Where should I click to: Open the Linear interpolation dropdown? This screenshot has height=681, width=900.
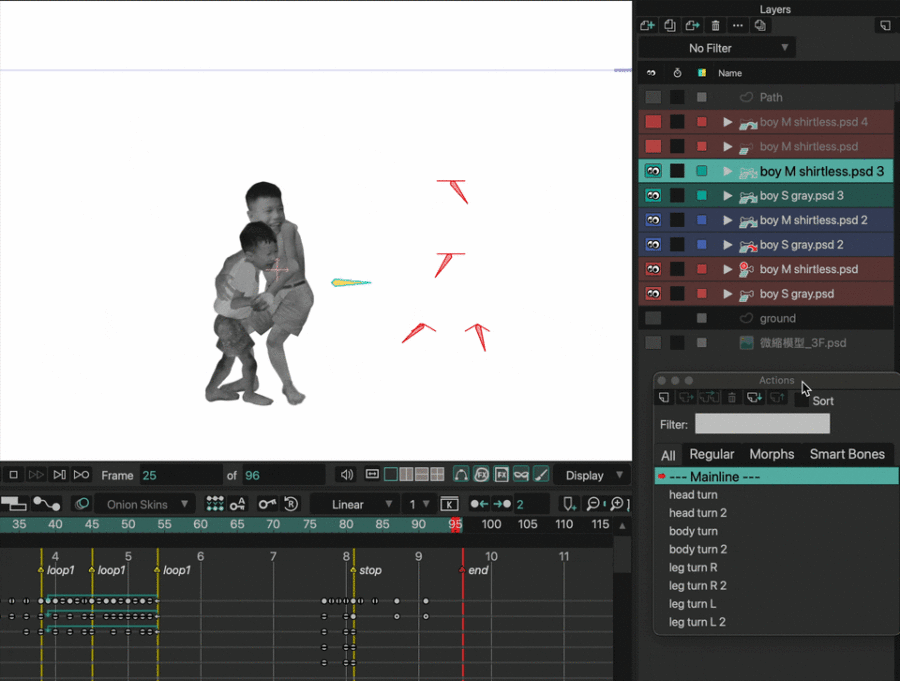click(354, 504)
